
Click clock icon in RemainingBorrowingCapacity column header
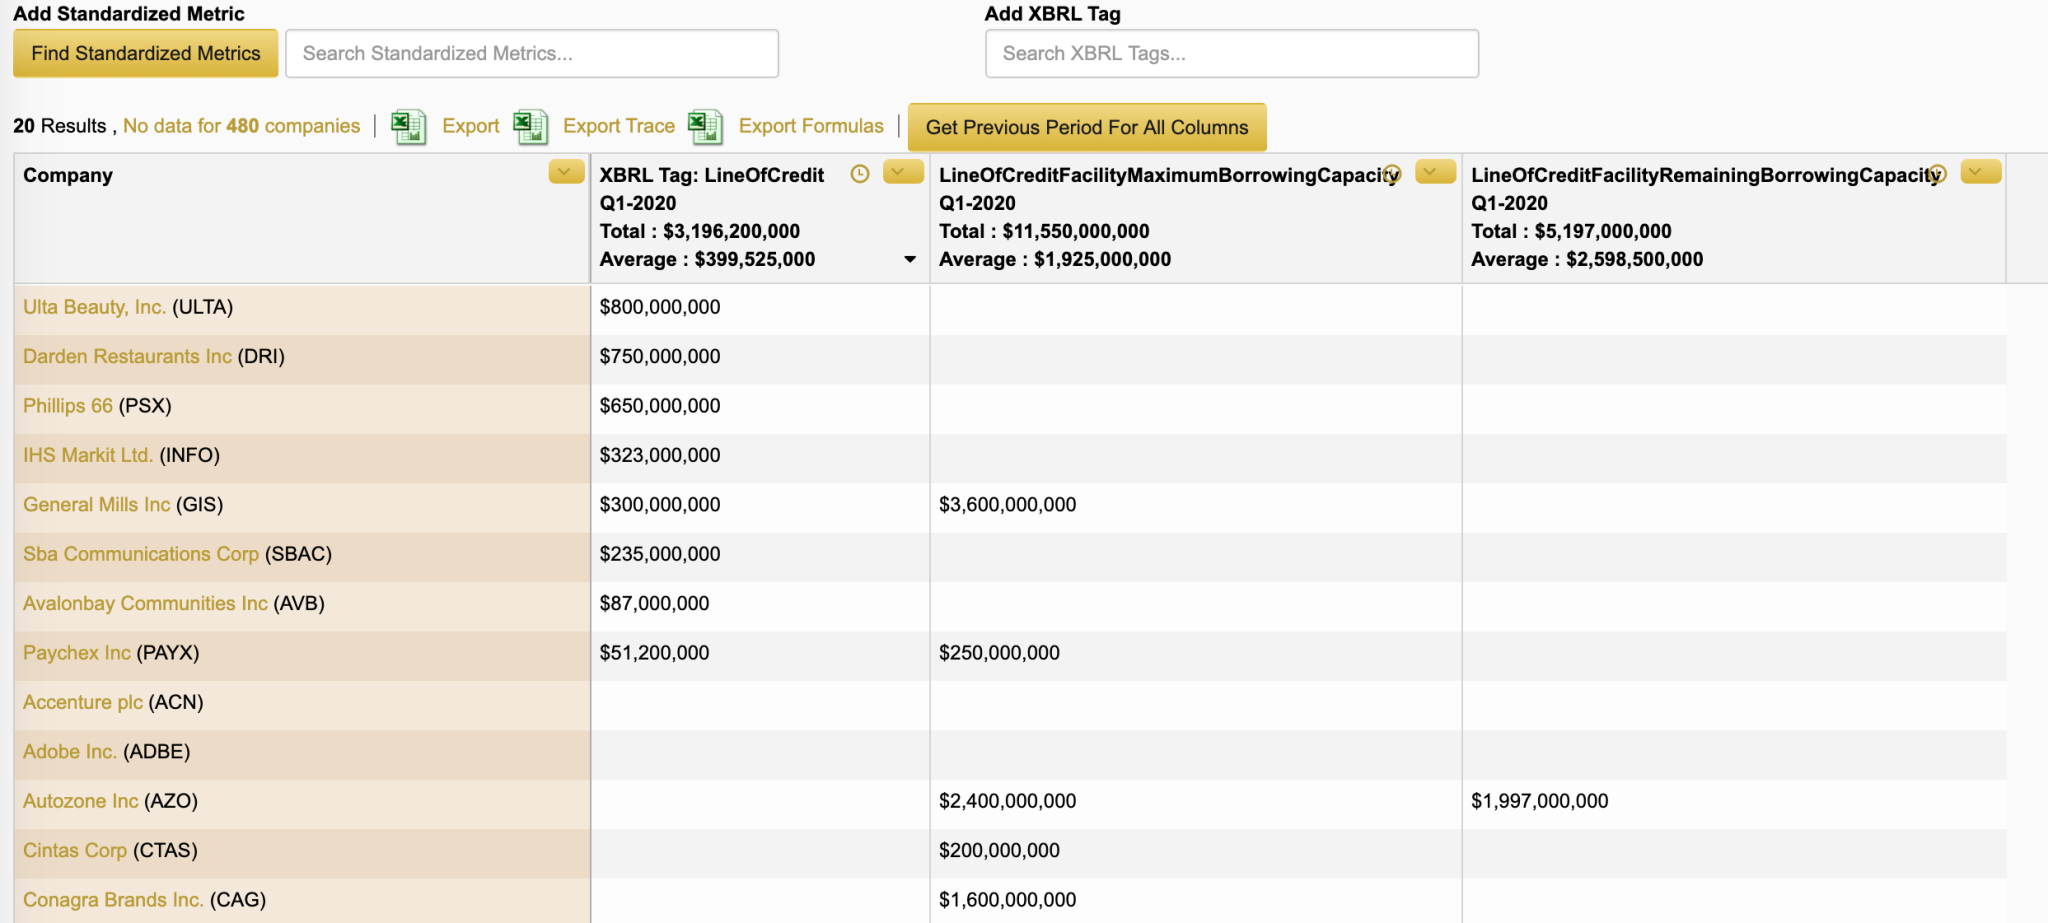[1938, 174]
